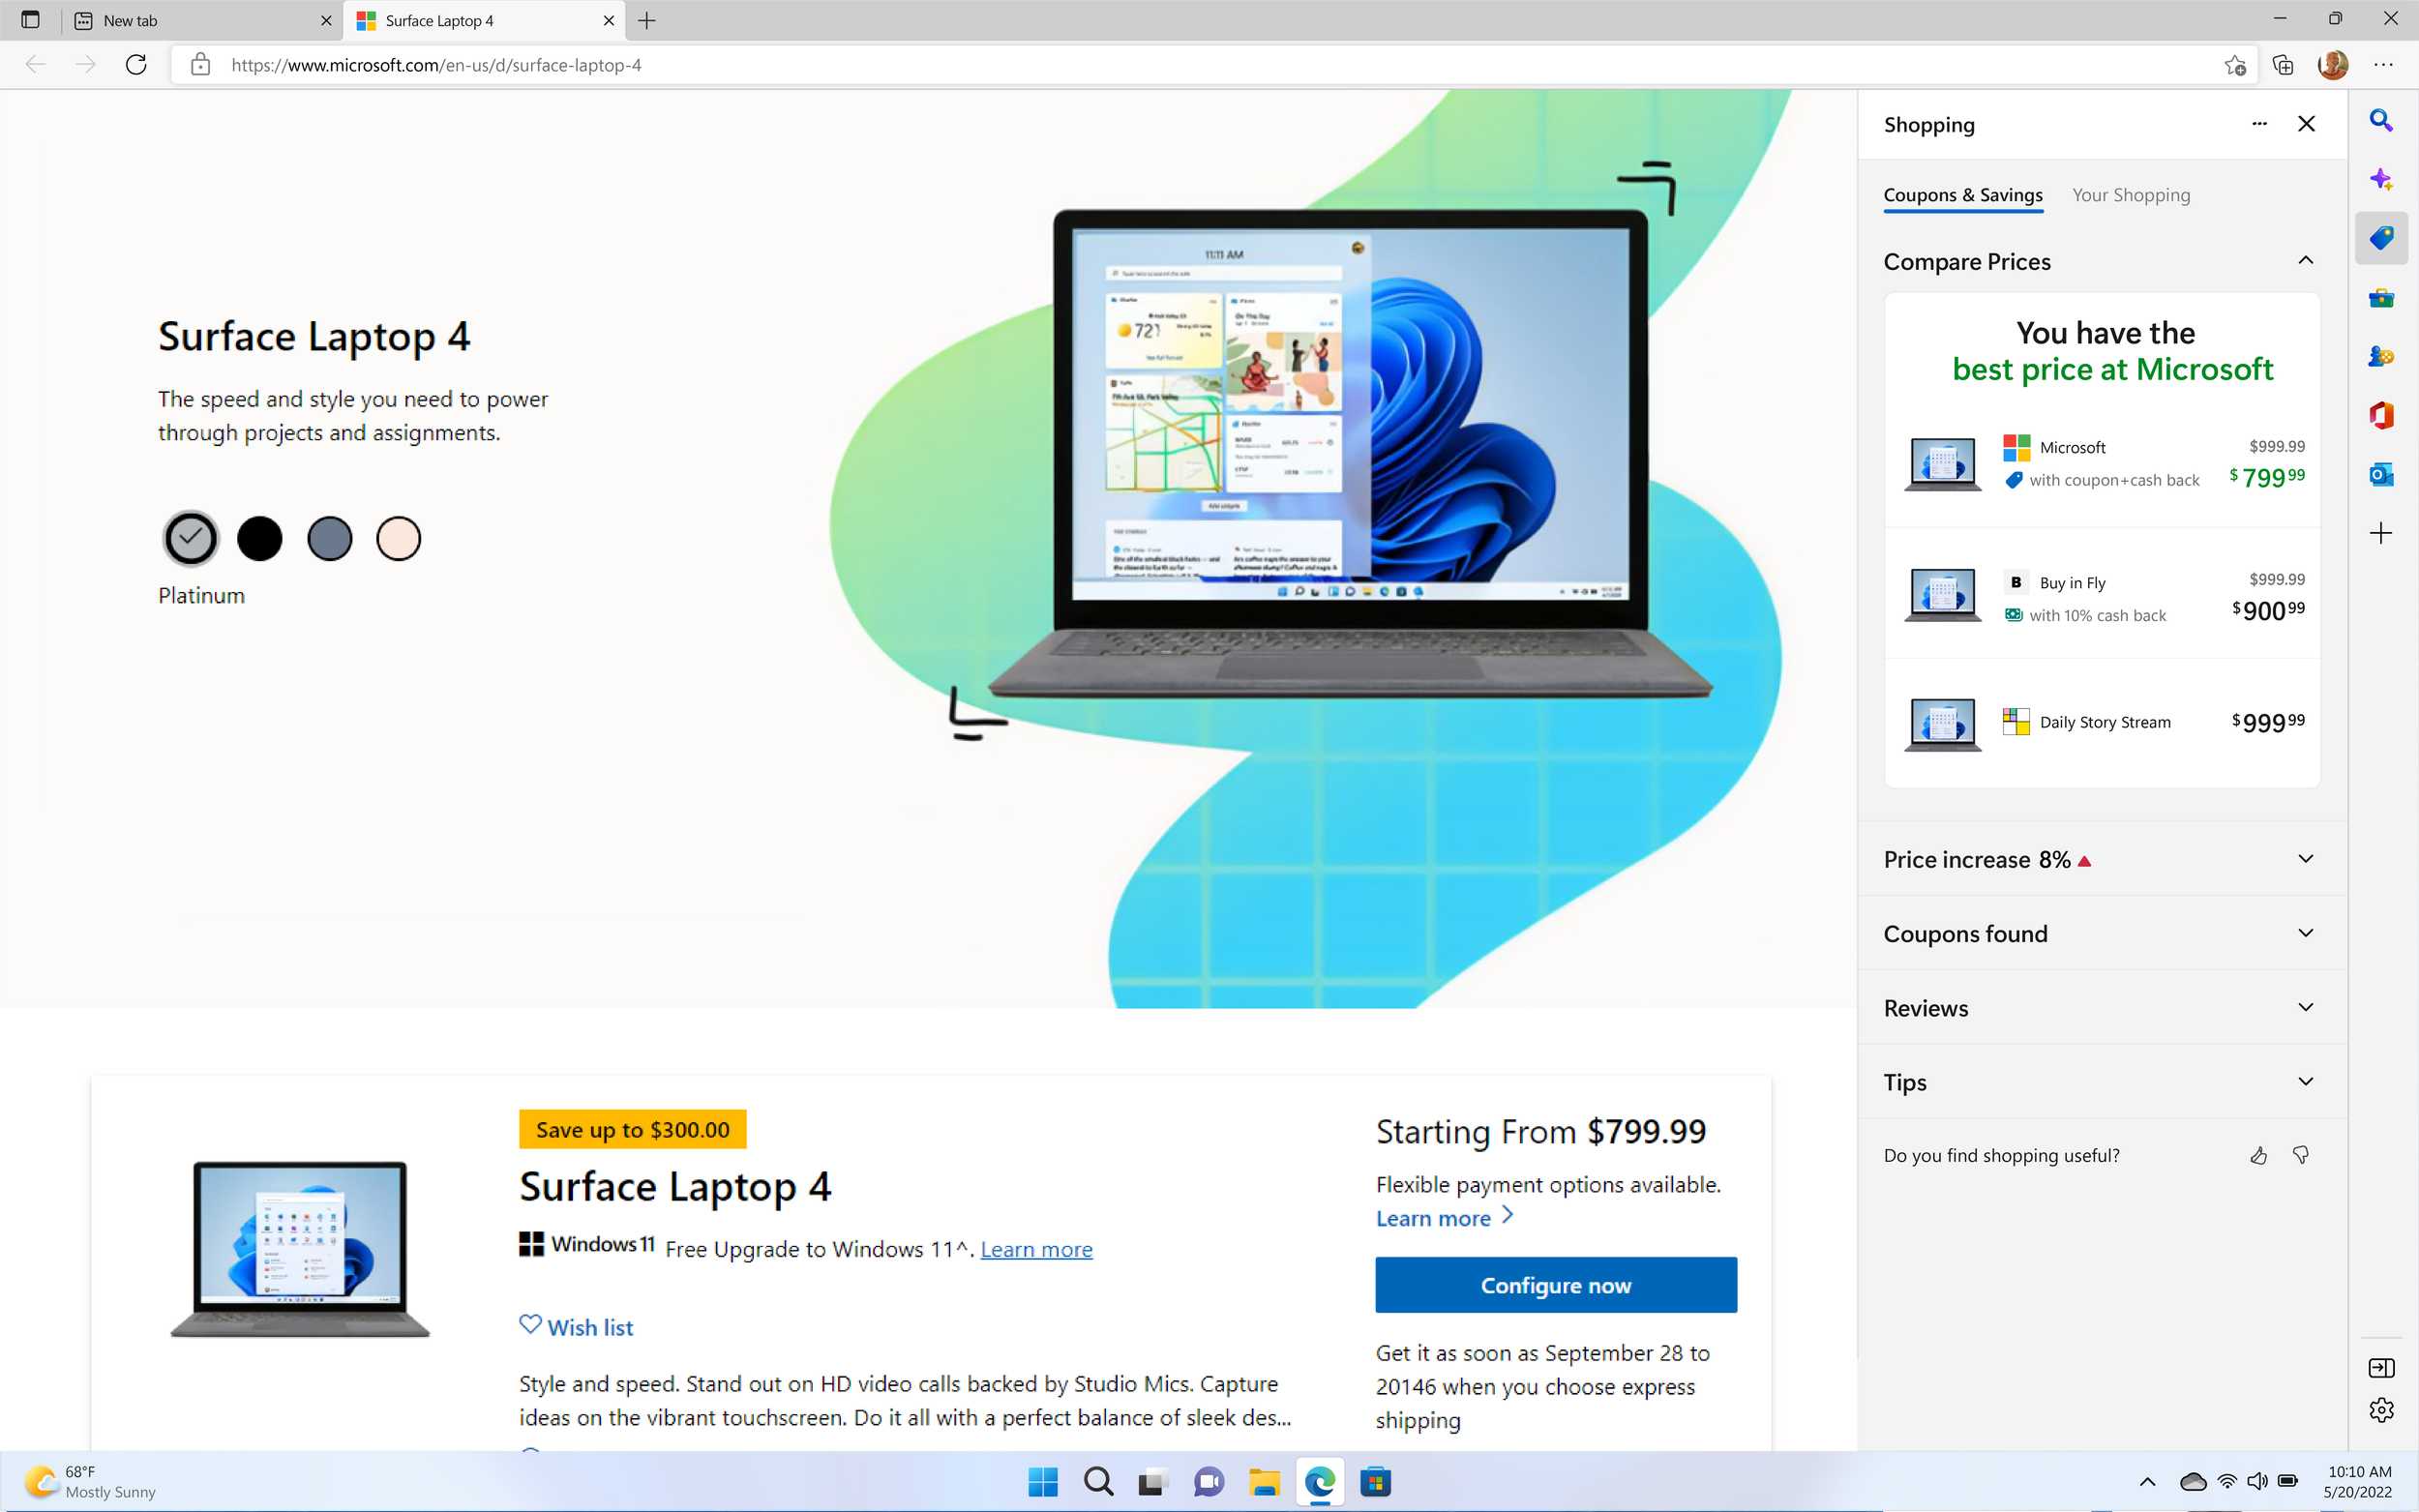Expand the Coupons found section
The height and width of the screenshot is (1512, 2419).
coord(2101,934)
